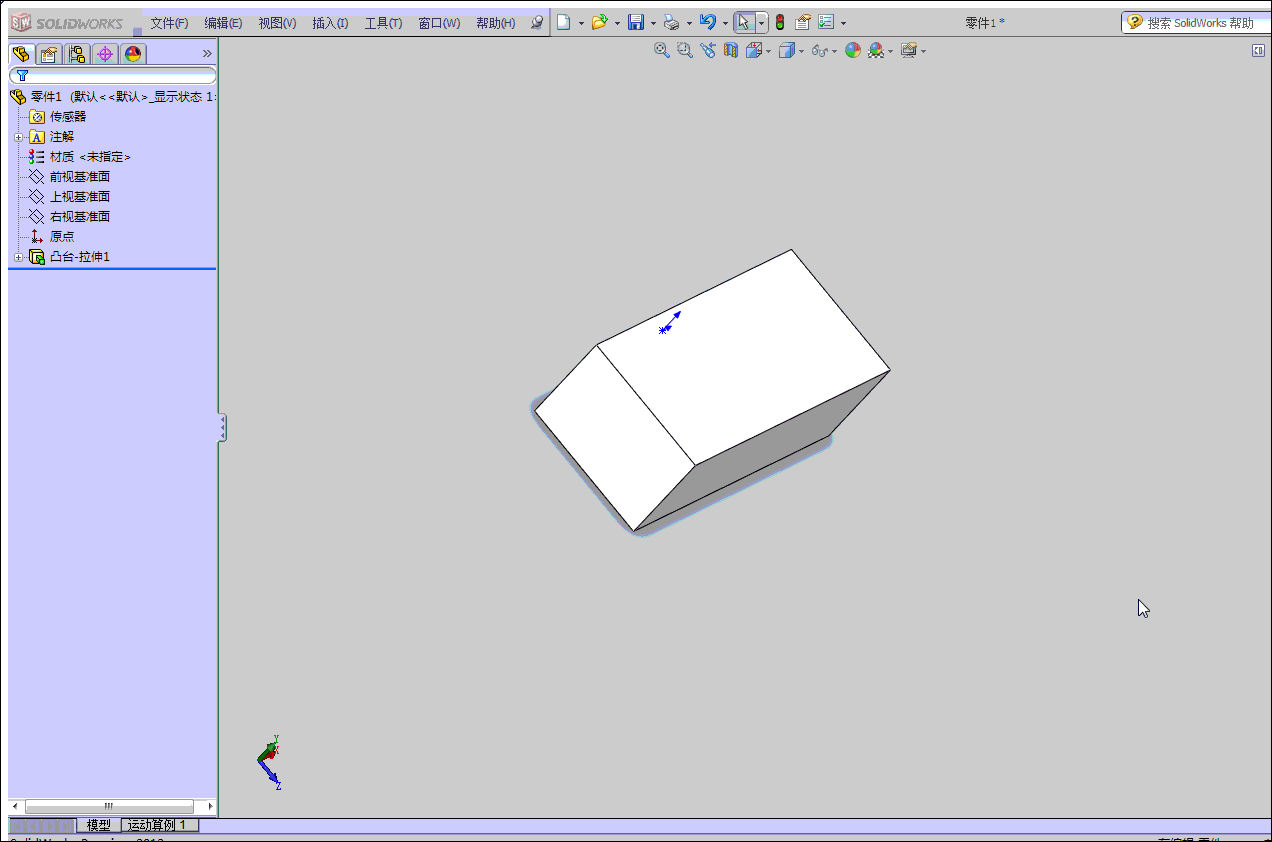Image resolution: width=1272 pixels, height=842 pixels.
Task: Expand the manager tabs chevron
Action: (x=207, y=54)
